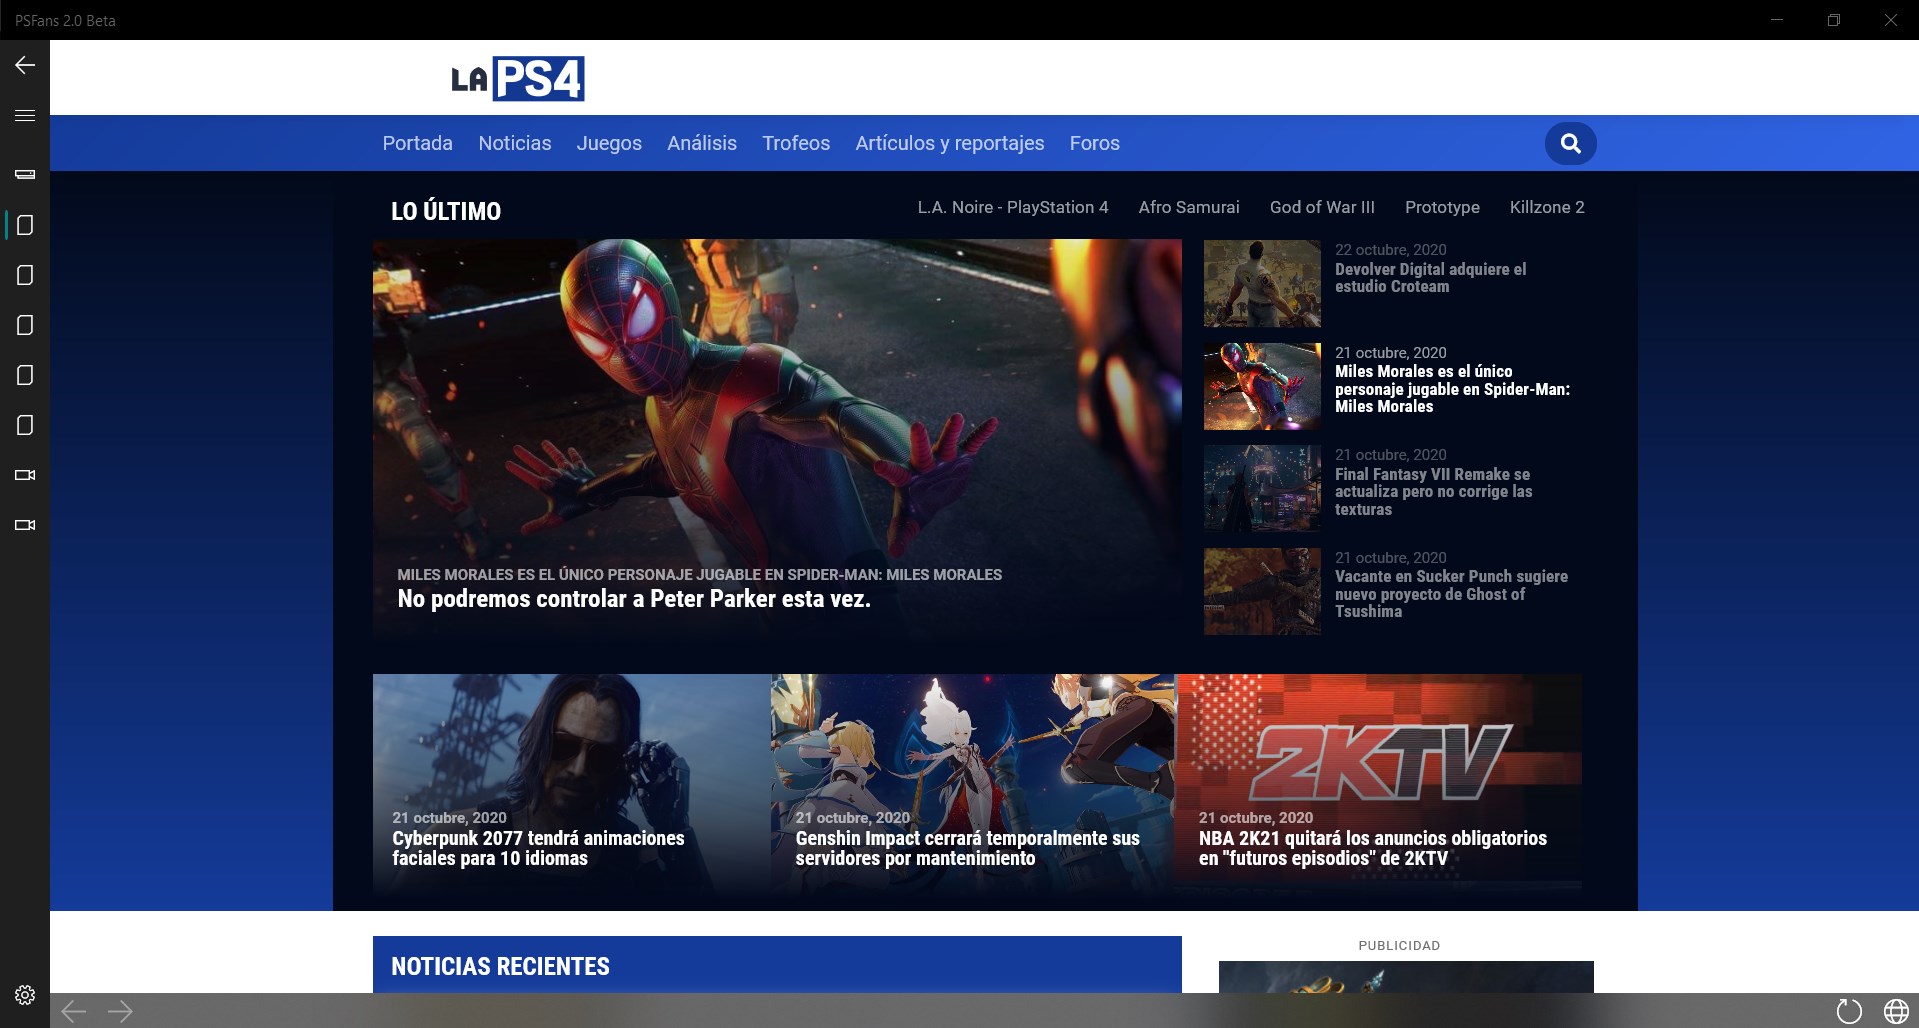Select the second video camera sidebar icon
The height and width of the screenshot is (1028, 1919).
25,525
